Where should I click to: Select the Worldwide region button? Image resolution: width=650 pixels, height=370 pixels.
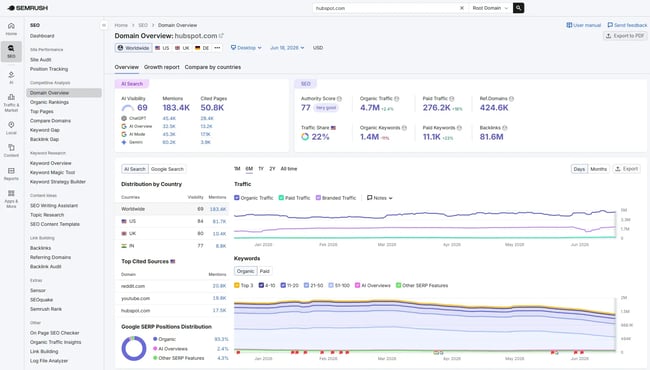(x=133, y=48)
